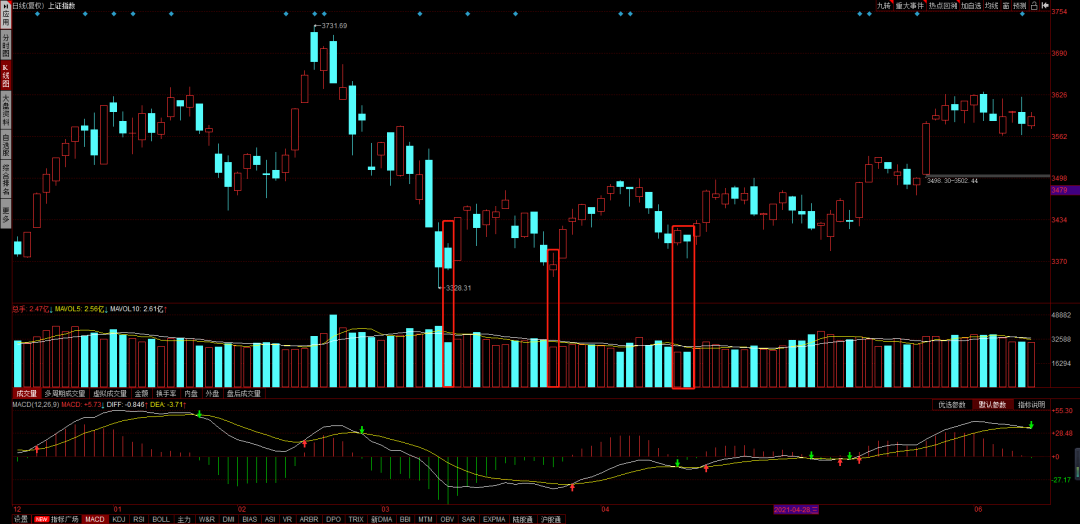Viewport: 1080px width, 524px height.
Task: Select the 金额 amount tab
Action: 141,394
